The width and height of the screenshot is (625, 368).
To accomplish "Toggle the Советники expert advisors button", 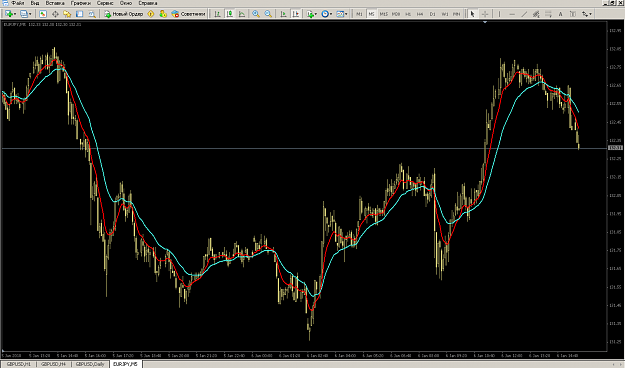I will pos(188,14).
